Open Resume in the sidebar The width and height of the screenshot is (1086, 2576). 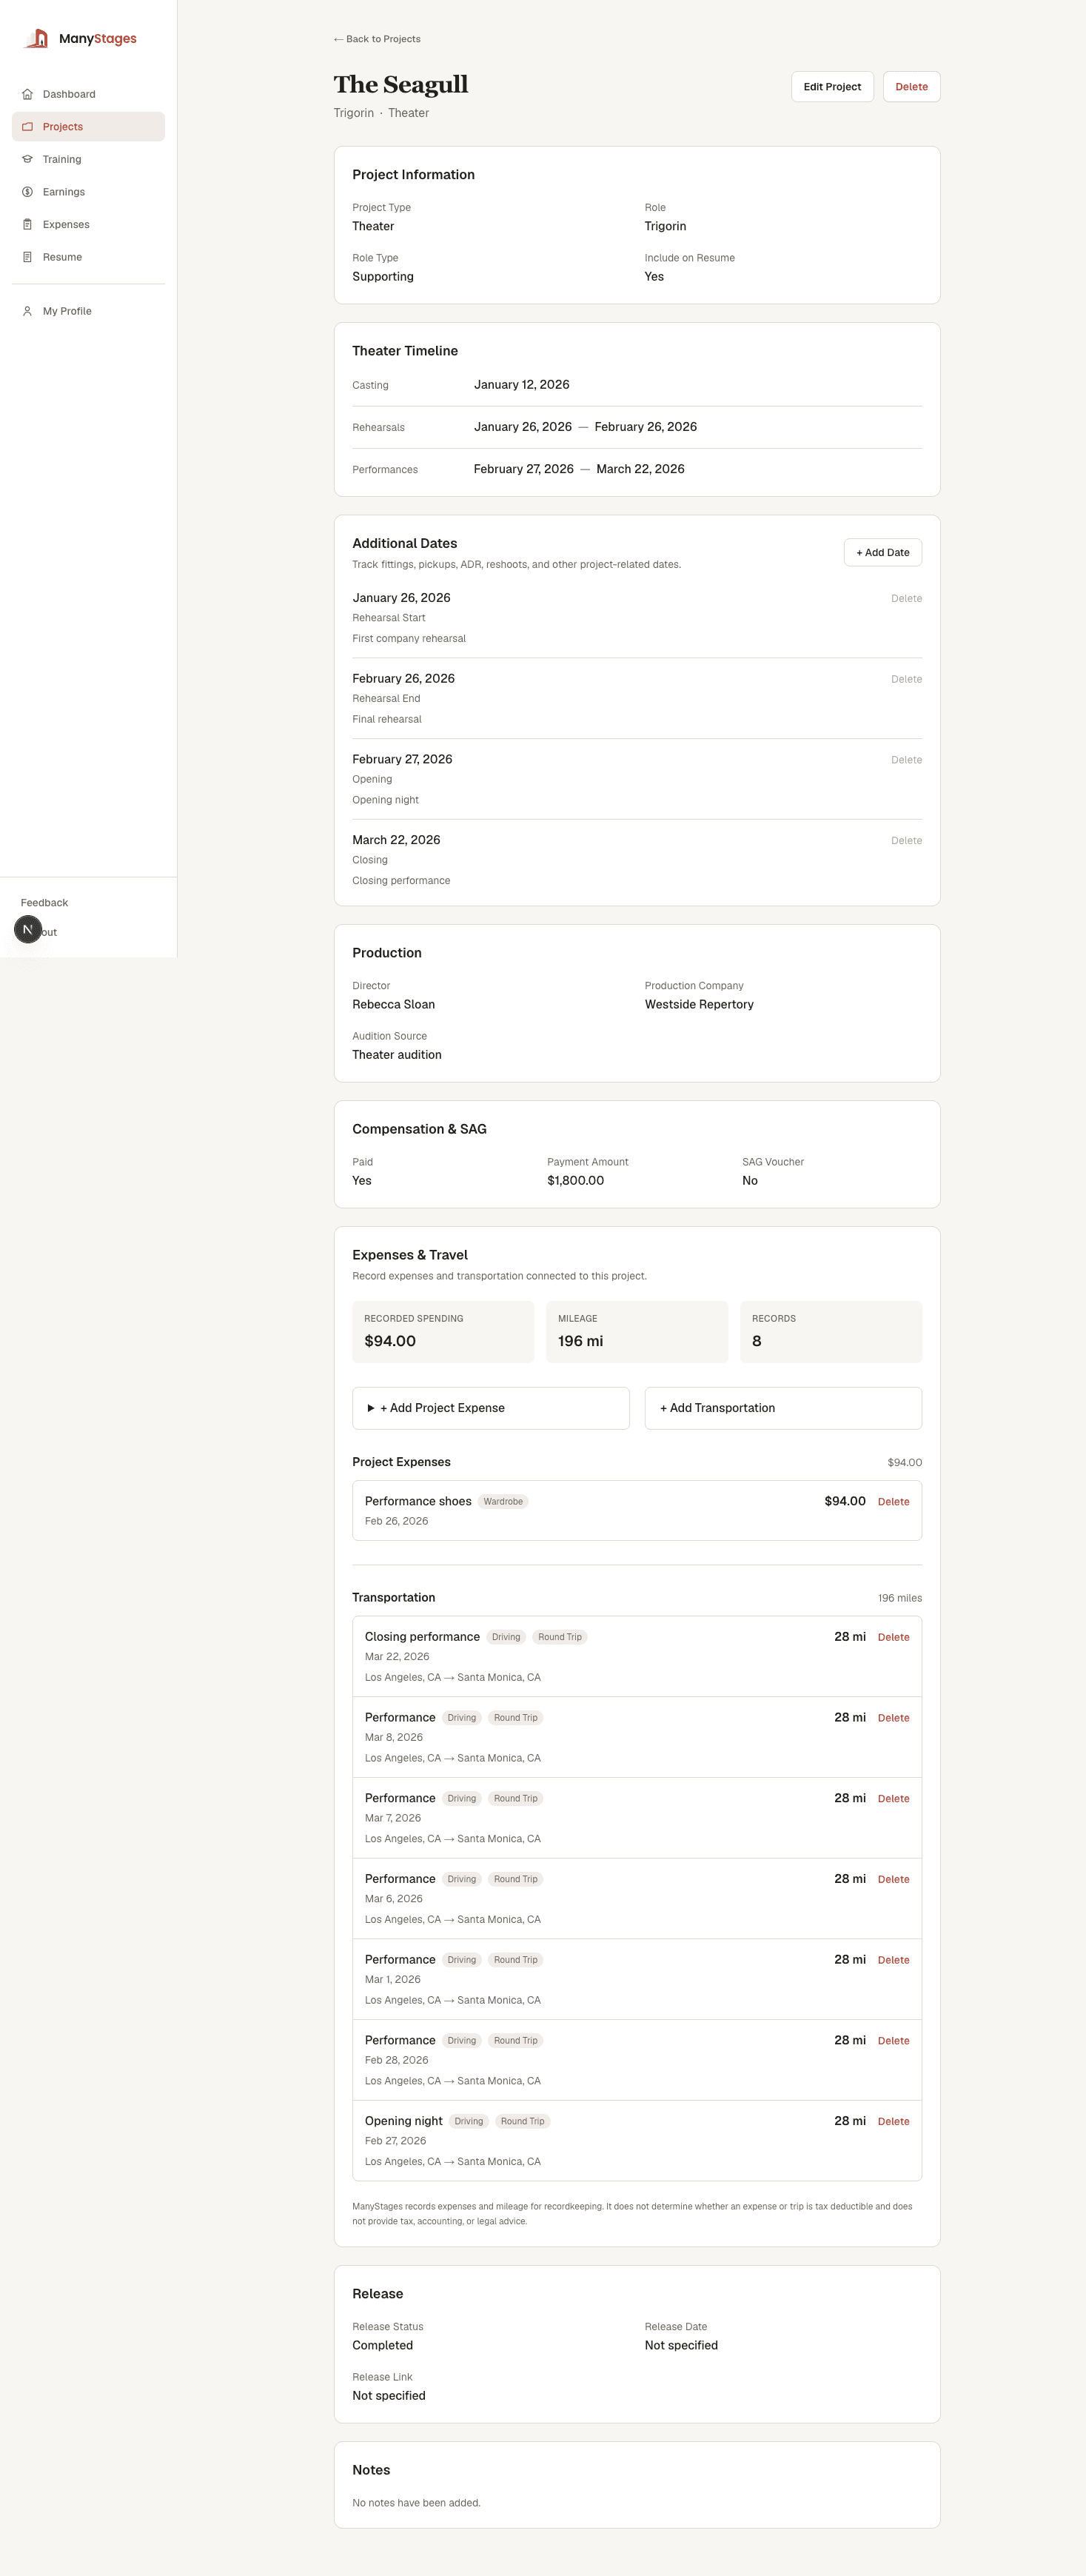tap(88, 257)
